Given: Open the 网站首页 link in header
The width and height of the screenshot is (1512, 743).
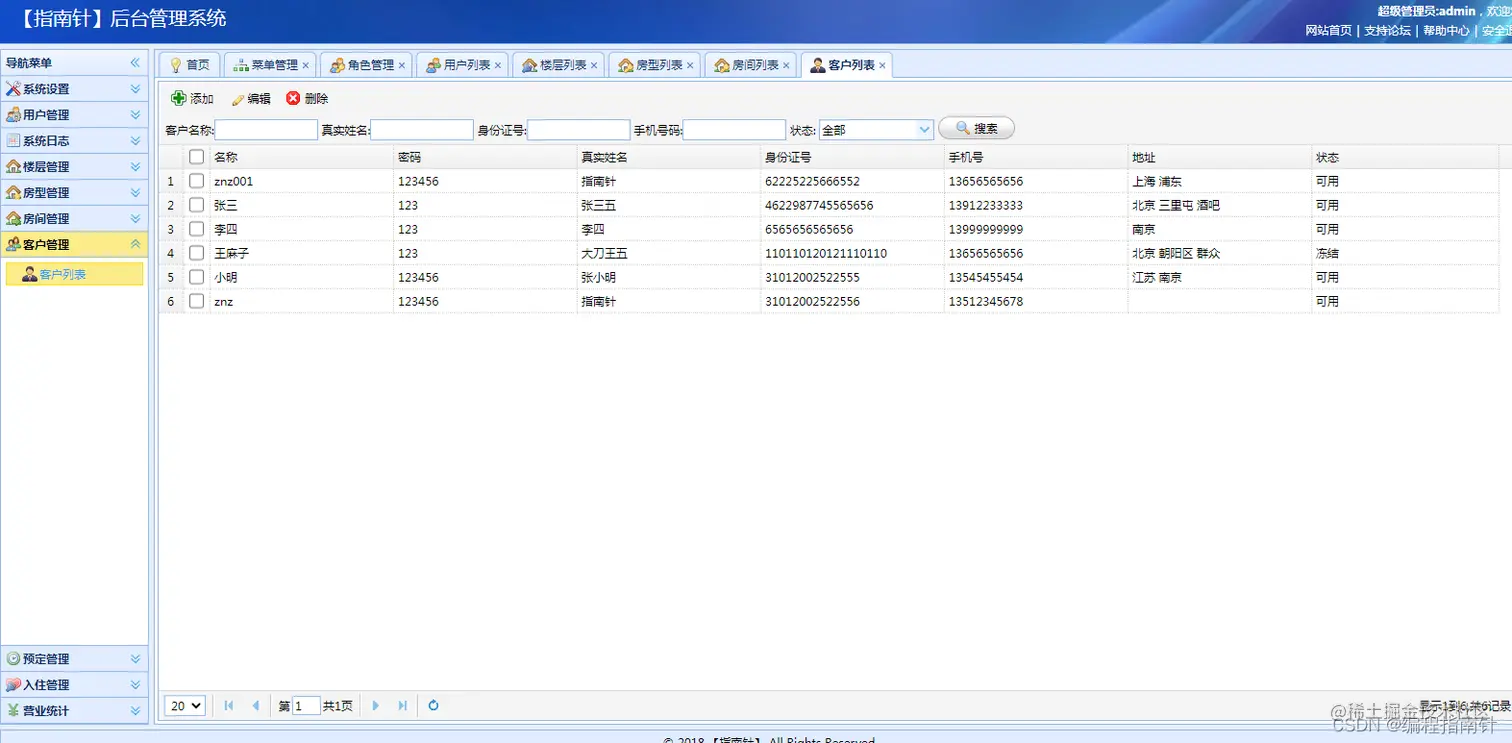Looking at the screenshot, I should (x=1328, y=31).
